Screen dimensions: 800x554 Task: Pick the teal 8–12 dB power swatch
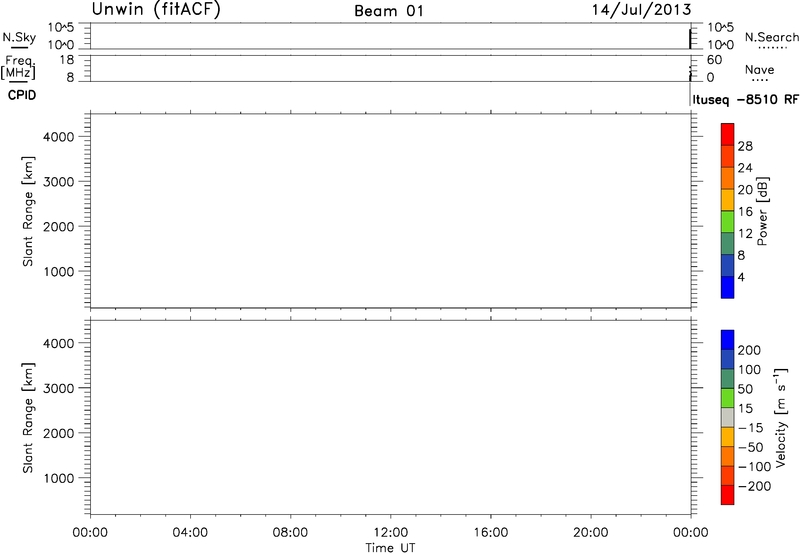click(x=728, y=244)
